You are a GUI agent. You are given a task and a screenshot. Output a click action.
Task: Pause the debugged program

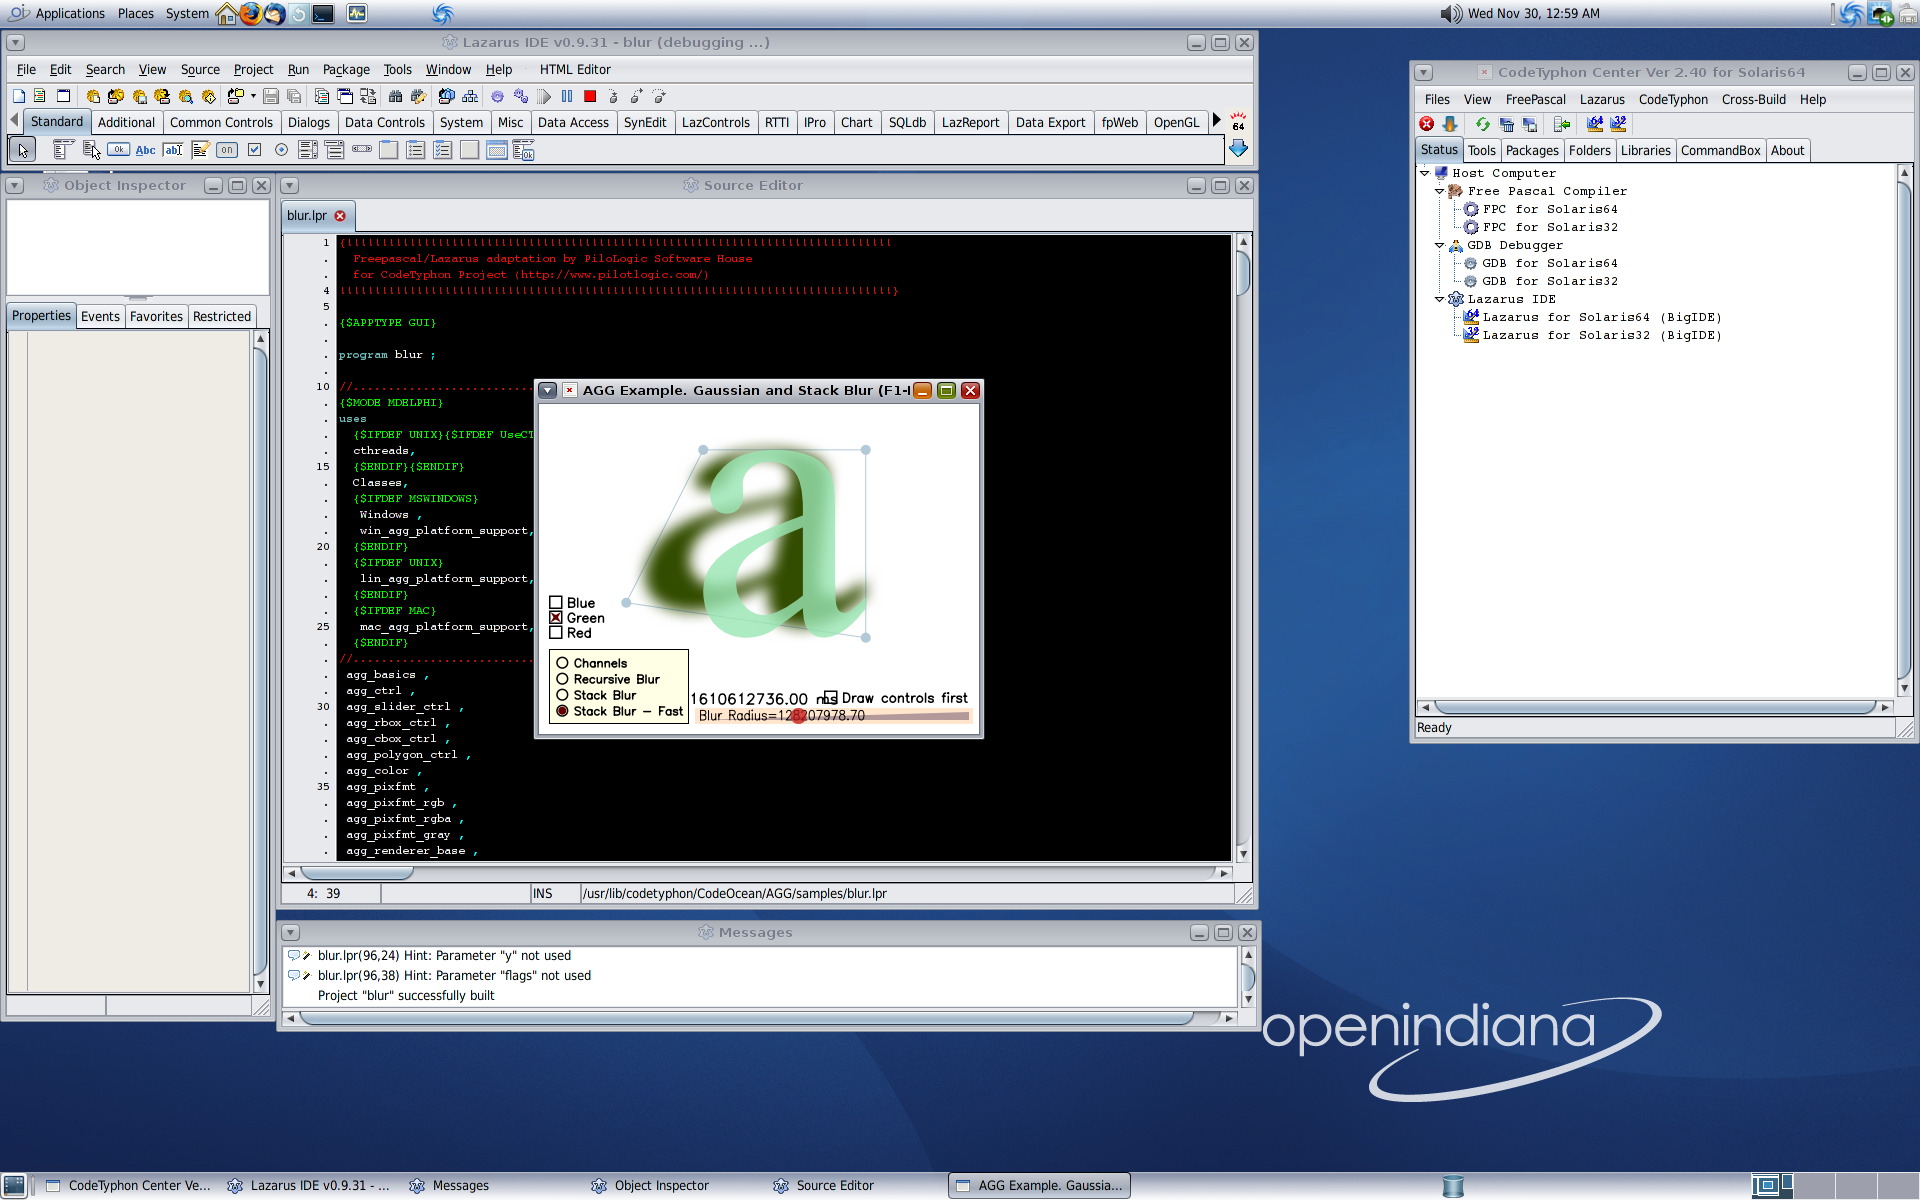point(567,96)
